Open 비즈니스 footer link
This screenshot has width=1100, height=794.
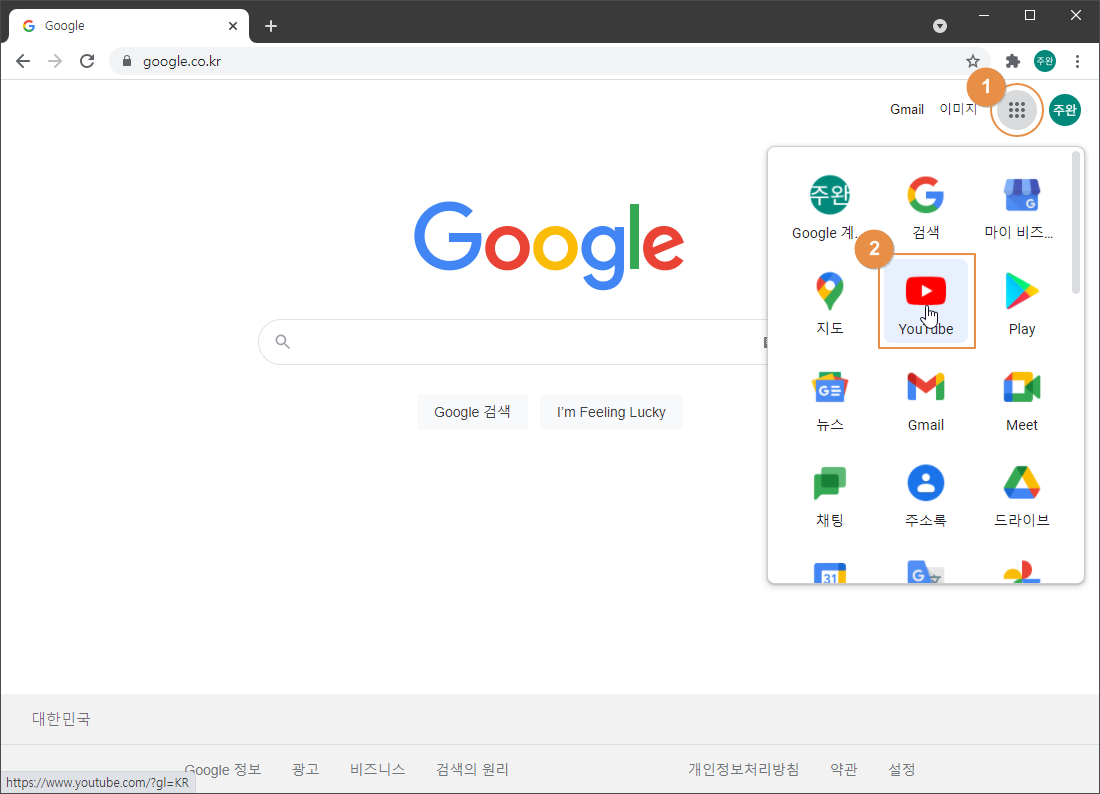(x=377, y=769)
